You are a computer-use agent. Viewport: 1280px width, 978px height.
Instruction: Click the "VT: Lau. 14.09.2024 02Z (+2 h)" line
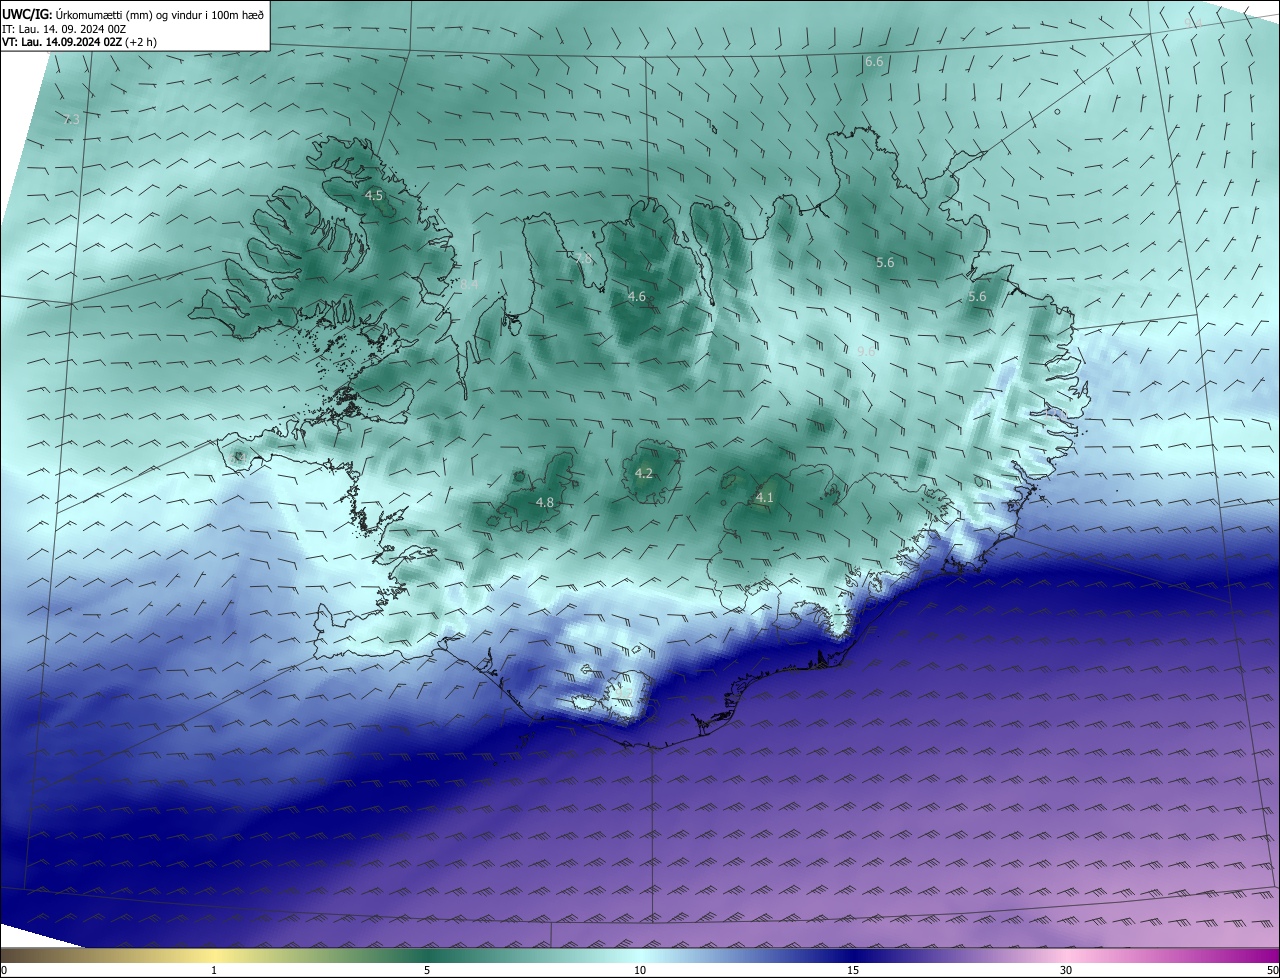point(79,42)
